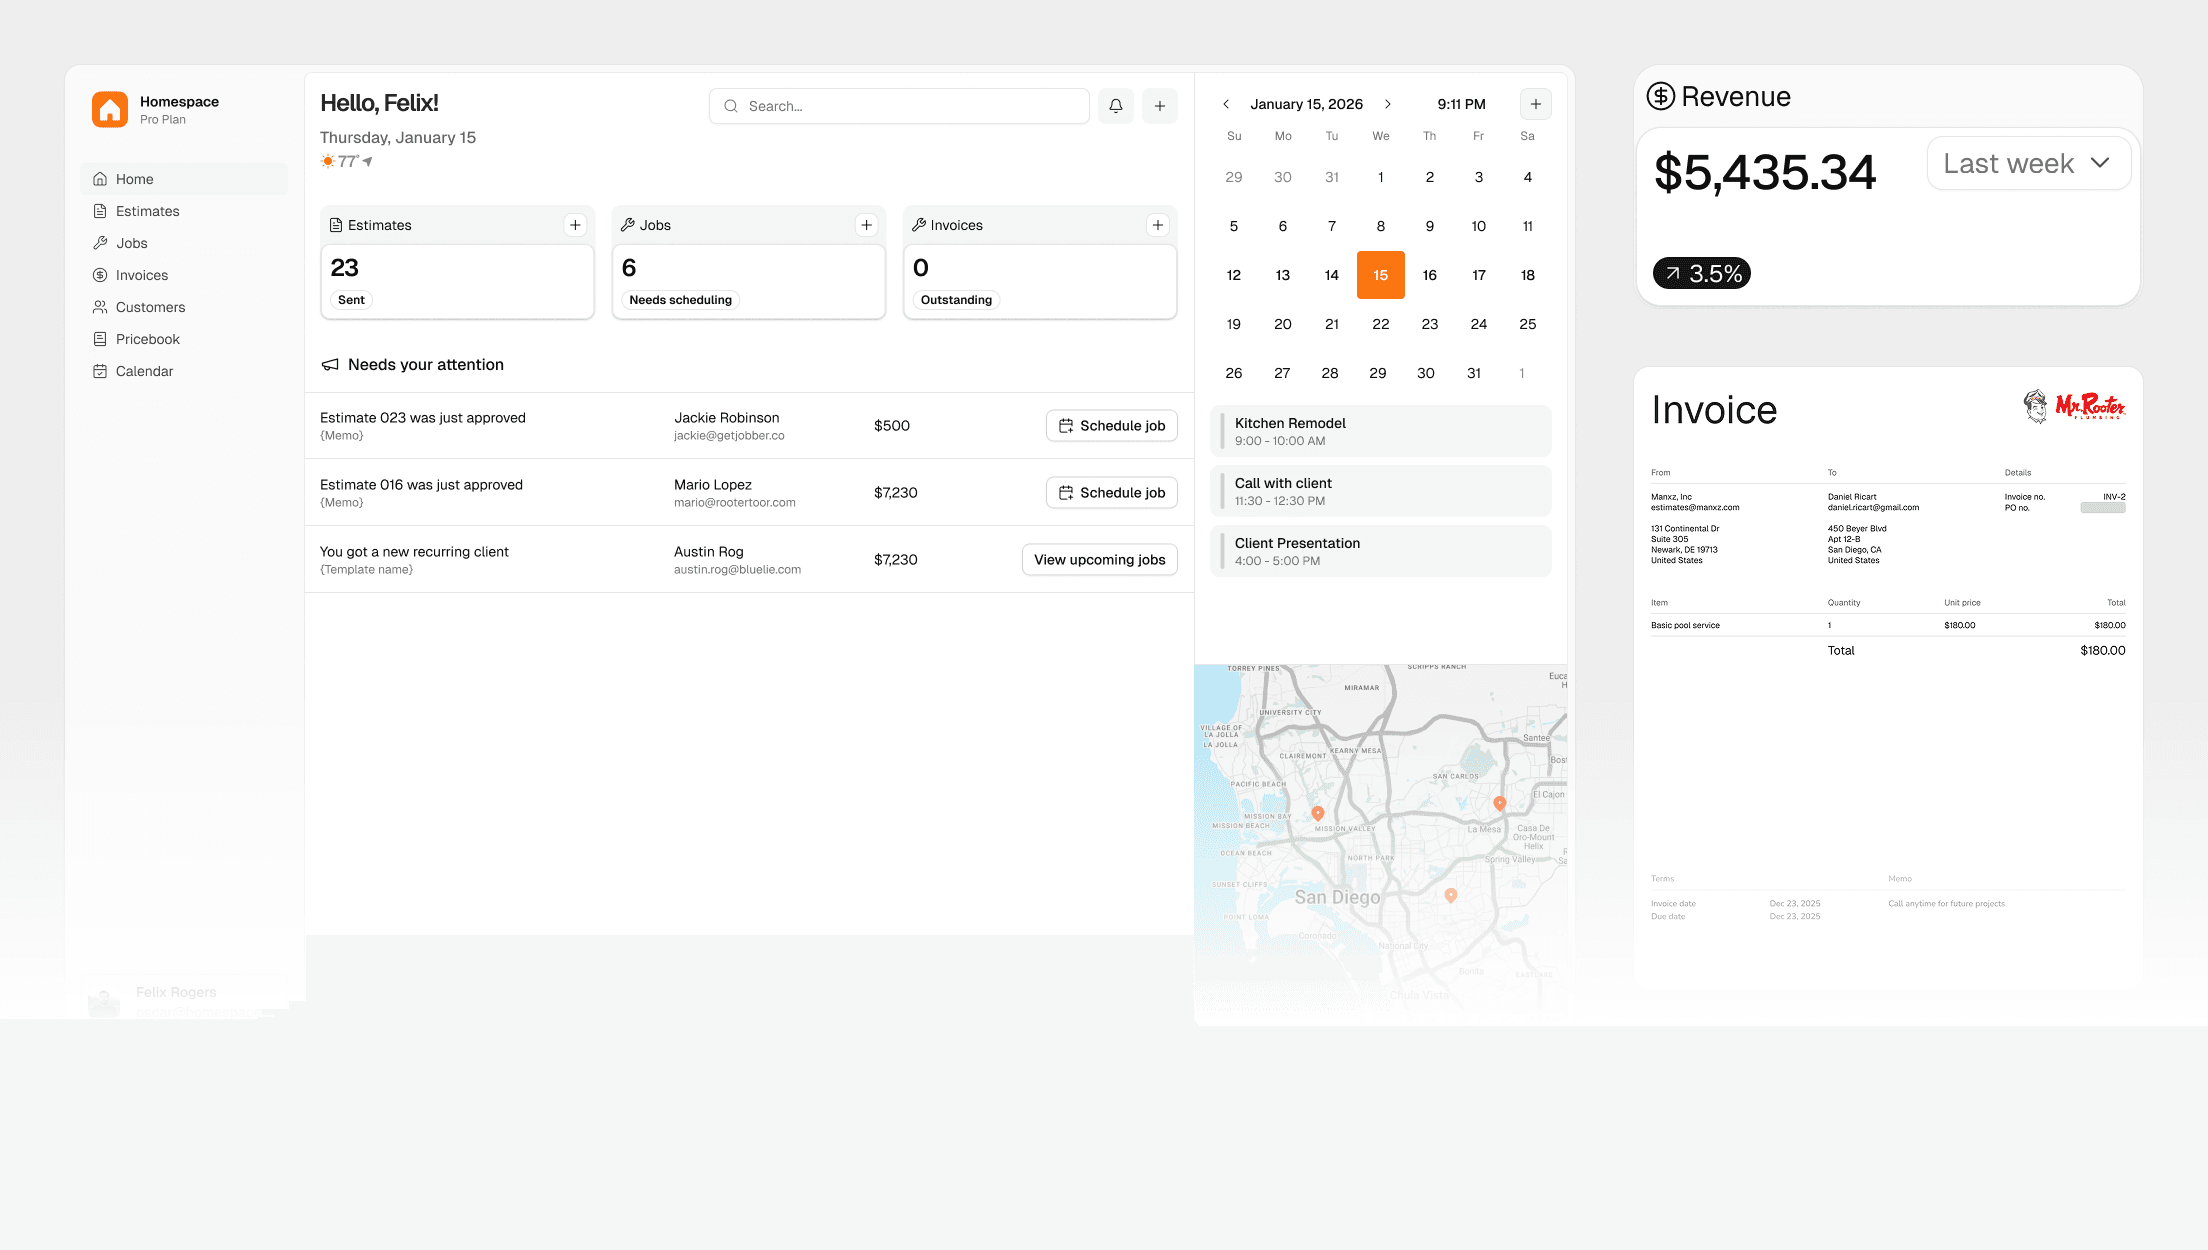Screen dimensions: 2208x1250
Task: Go to next month with the right chevron
Action: pyautogui.click(x=1388, y=103)
